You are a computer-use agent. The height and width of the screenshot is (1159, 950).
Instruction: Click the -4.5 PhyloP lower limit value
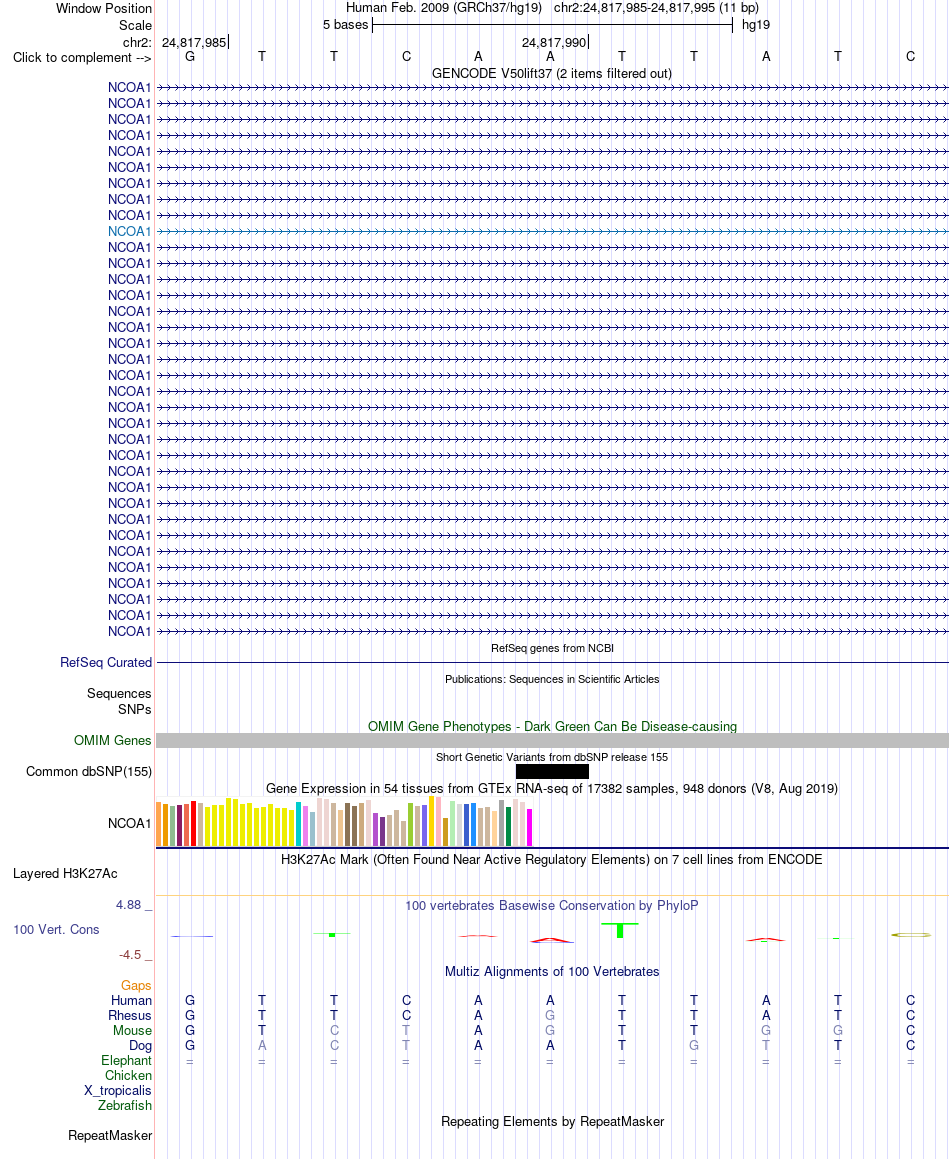tap(130, 955)
